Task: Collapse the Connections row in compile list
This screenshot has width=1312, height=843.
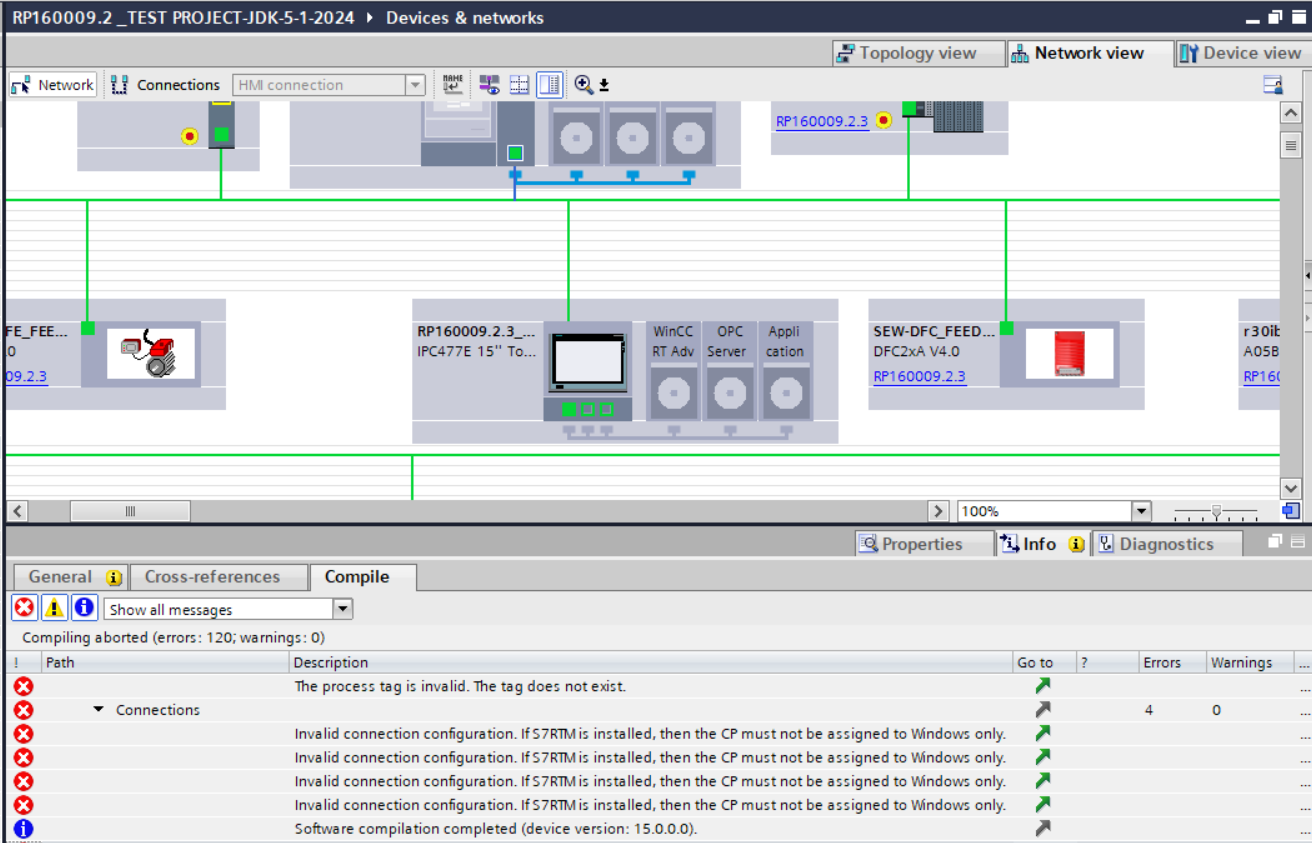Action: 99,710
